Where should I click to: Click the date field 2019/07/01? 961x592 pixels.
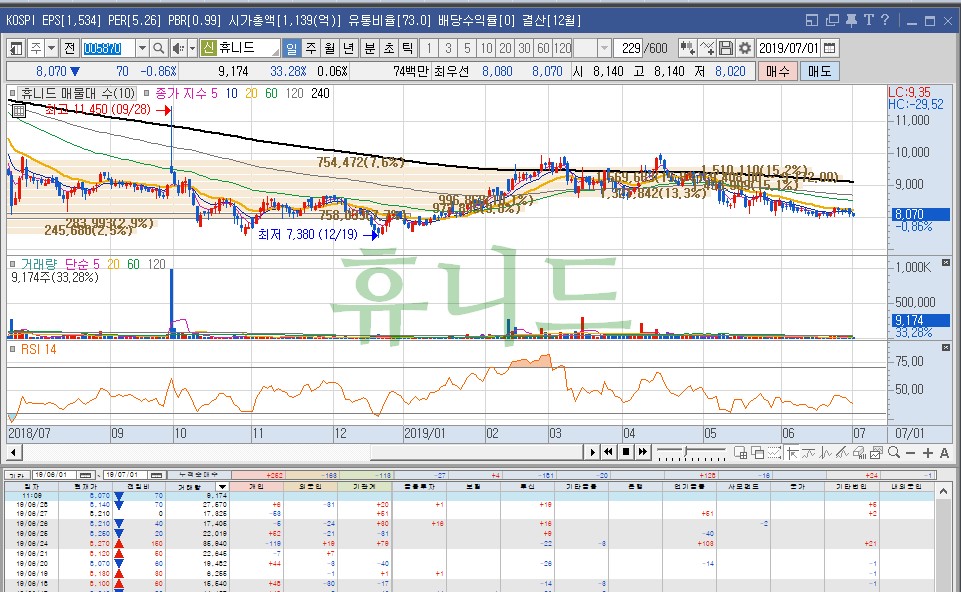(x=789, y=48)
